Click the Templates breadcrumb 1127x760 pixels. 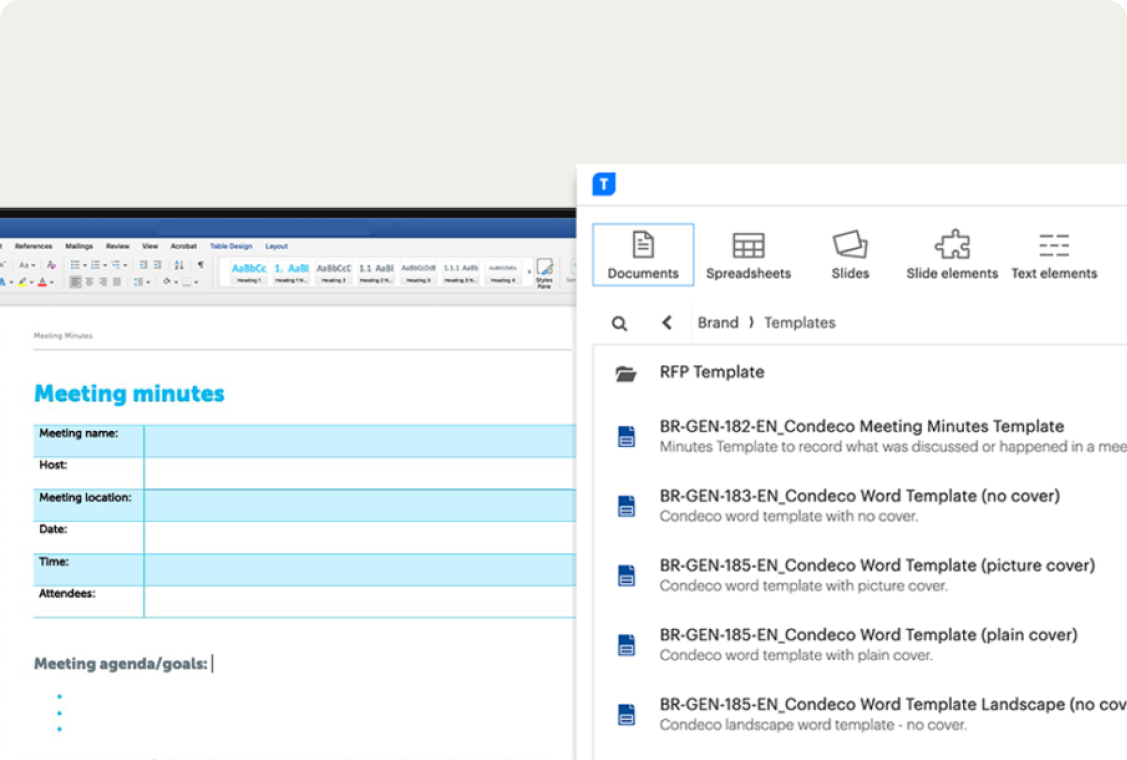pos(799,323)
